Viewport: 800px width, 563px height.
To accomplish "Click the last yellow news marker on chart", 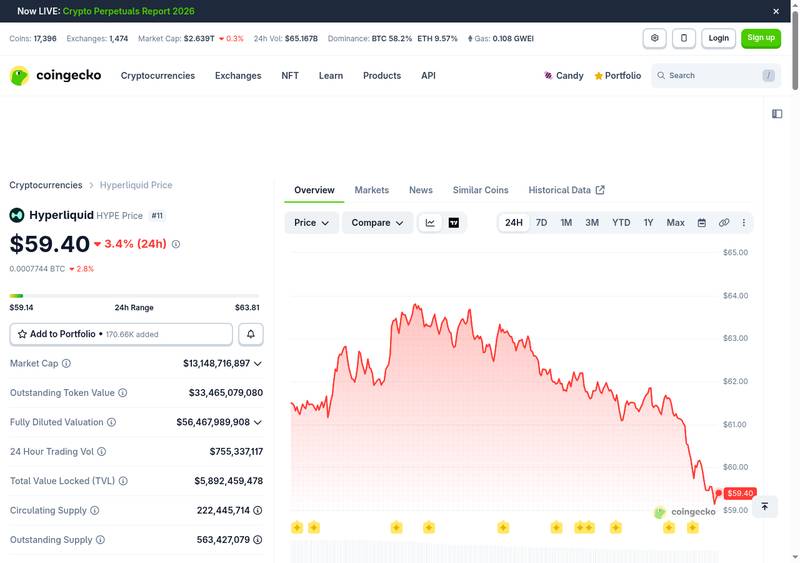I will click(692, 527).
